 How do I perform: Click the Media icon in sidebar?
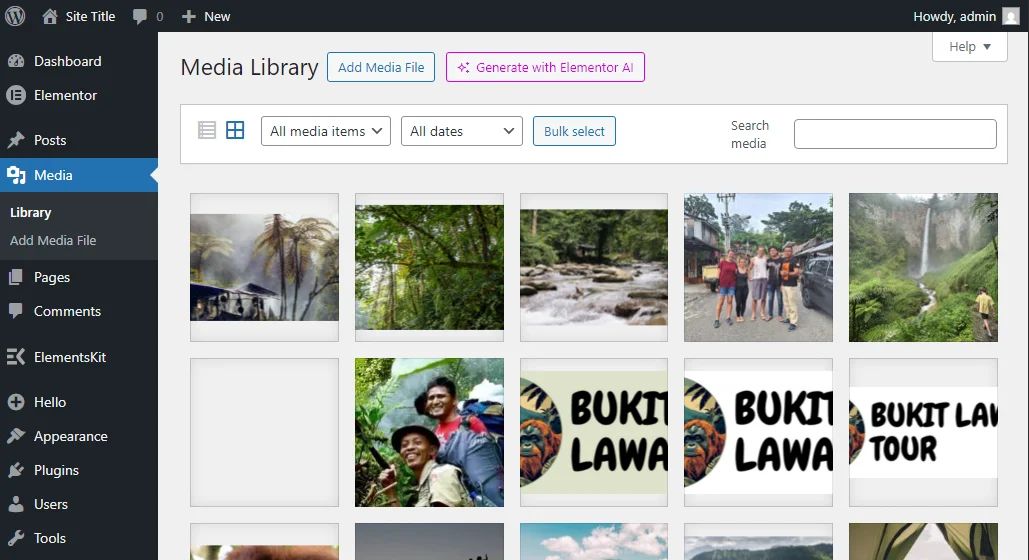point(16,175)
